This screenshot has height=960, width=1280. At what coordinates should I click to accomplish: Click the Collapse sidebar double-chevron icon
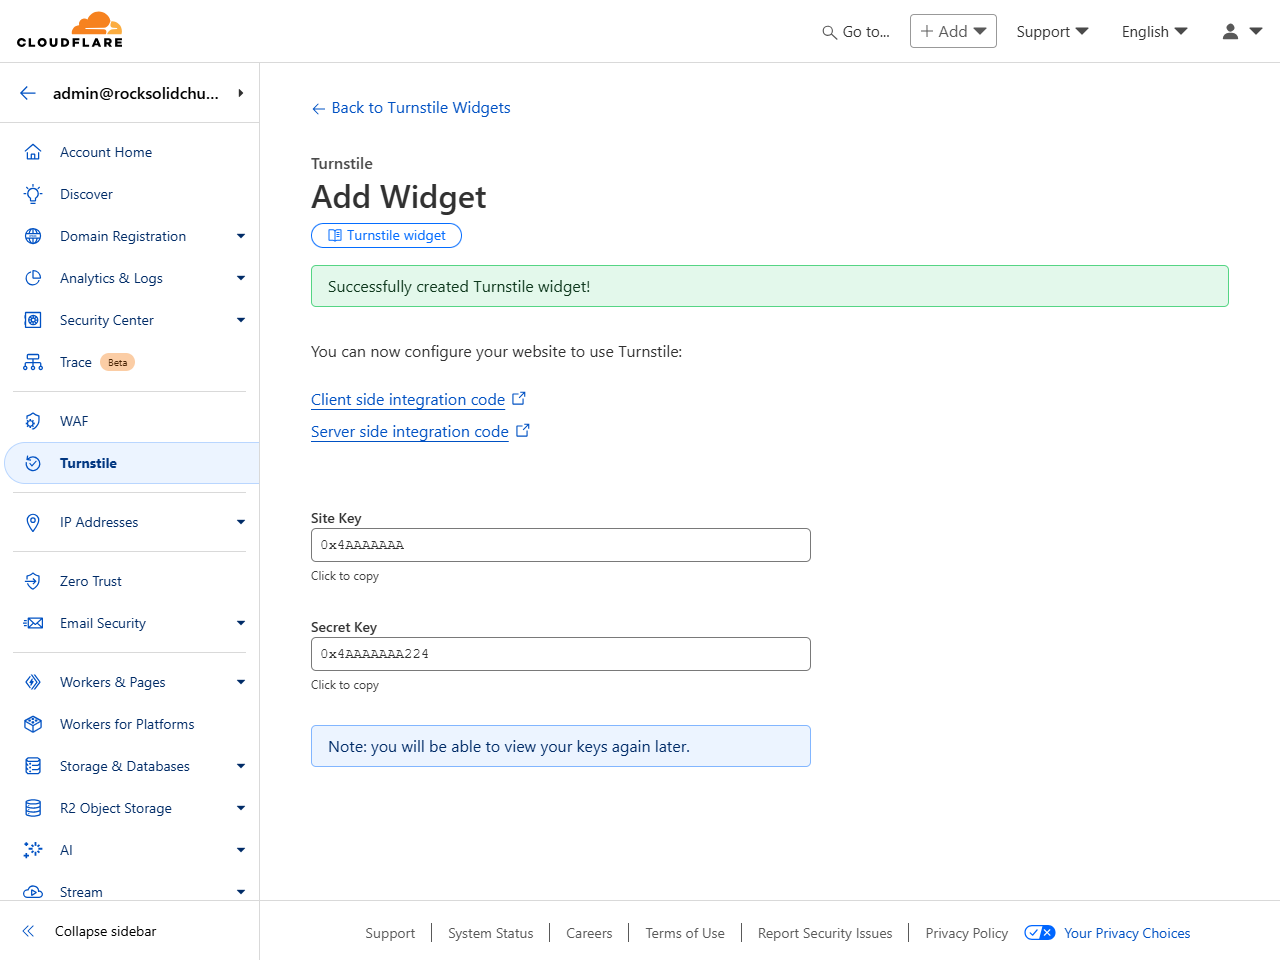tap(29, 931)
